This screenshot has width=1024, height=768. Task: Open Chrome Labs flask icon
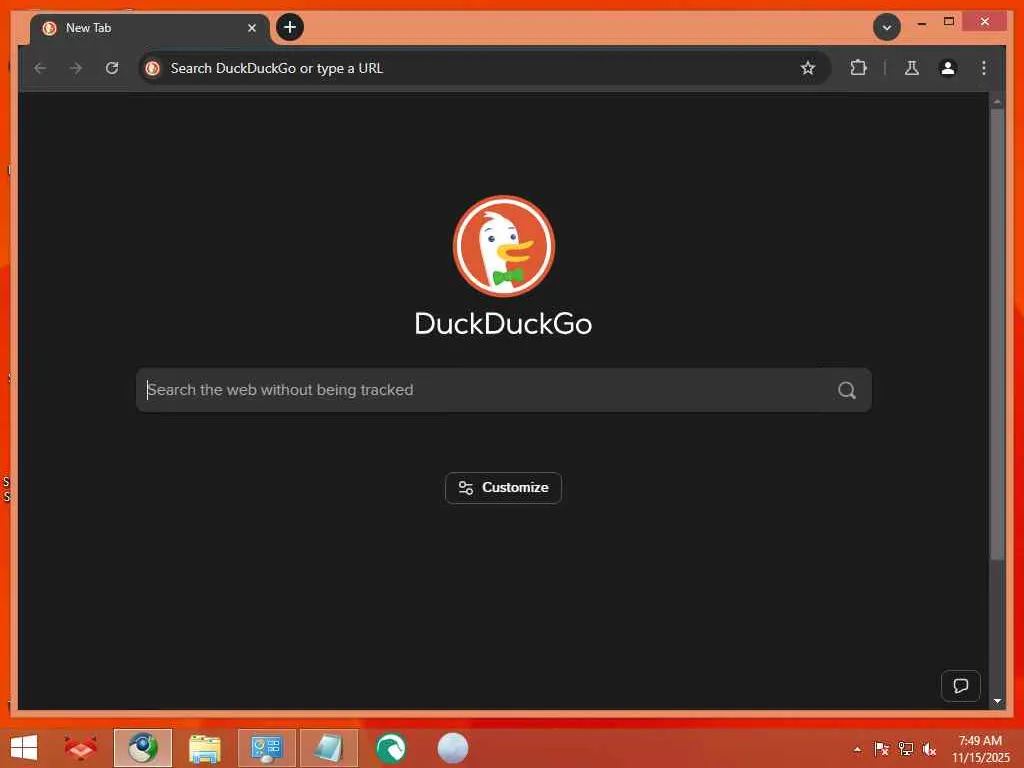click(912, 68)
